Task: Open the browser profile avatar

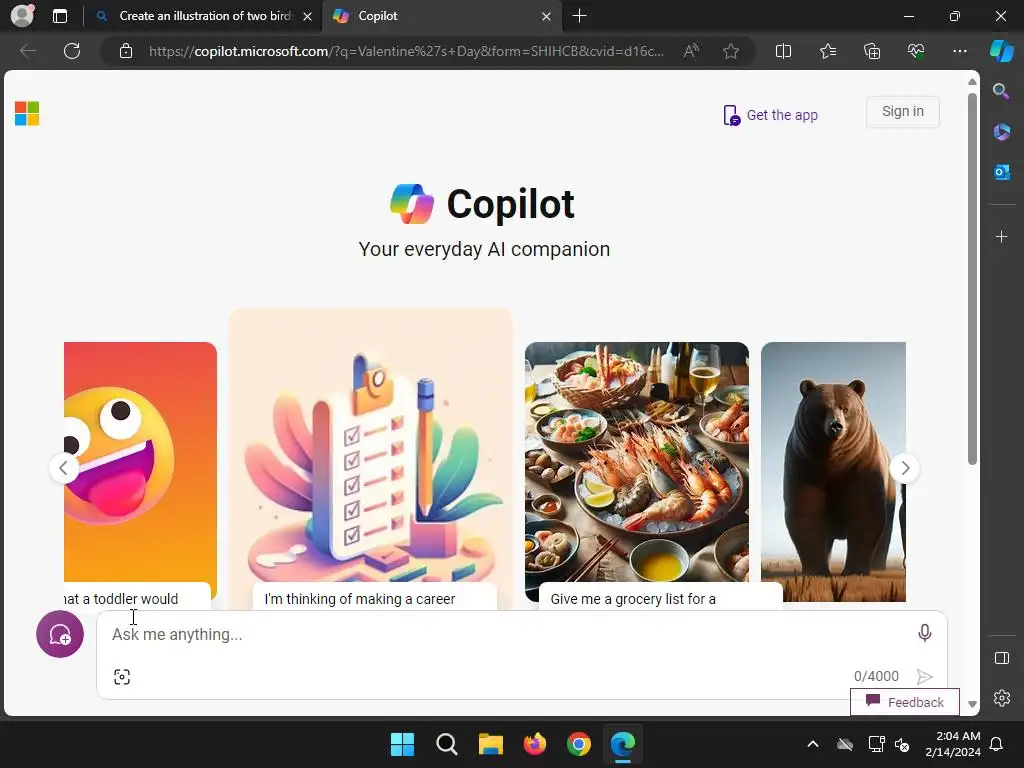Action: pyautogui.click(x=22, y=16)
